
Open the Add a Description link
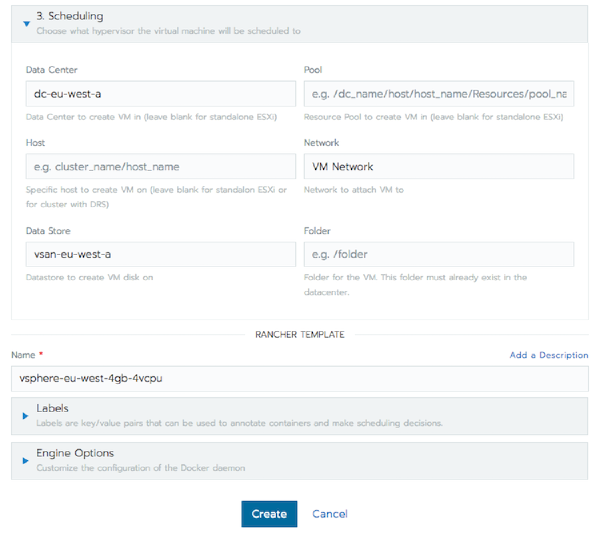(x=548, y=355)
